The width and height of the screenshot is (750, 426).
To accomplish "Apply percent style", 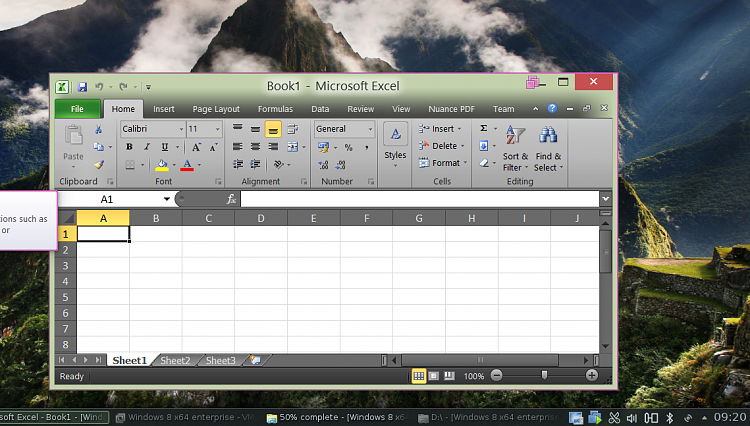I will click(349, 147).
